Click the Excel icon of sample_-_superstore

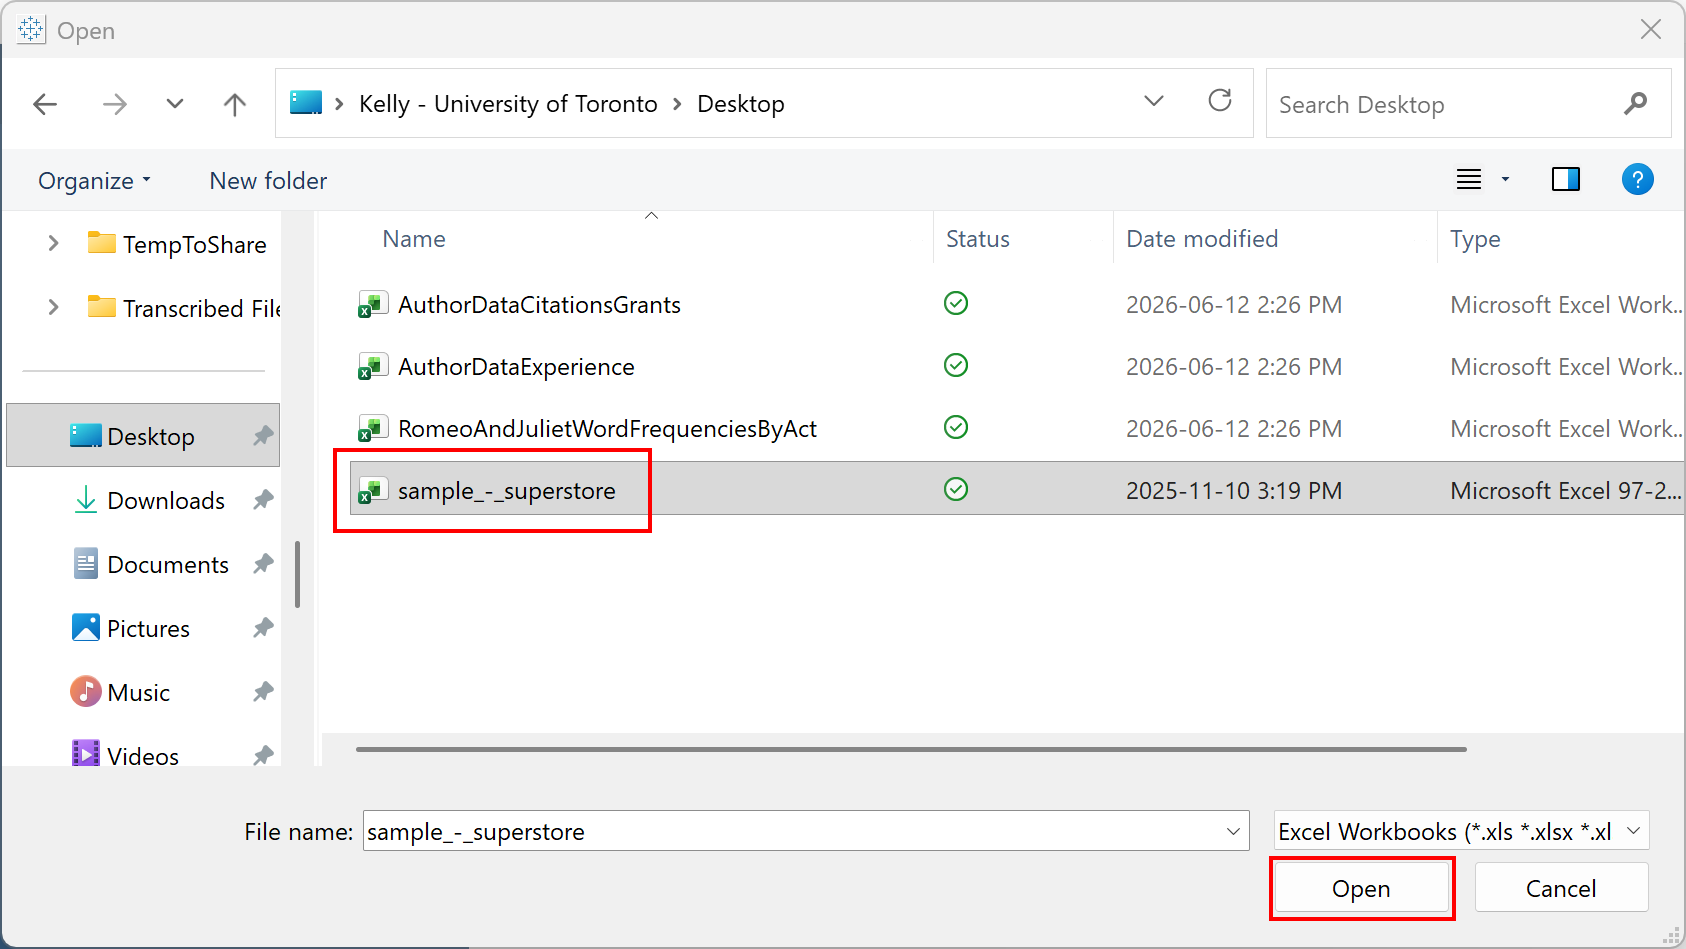(373, 491)
